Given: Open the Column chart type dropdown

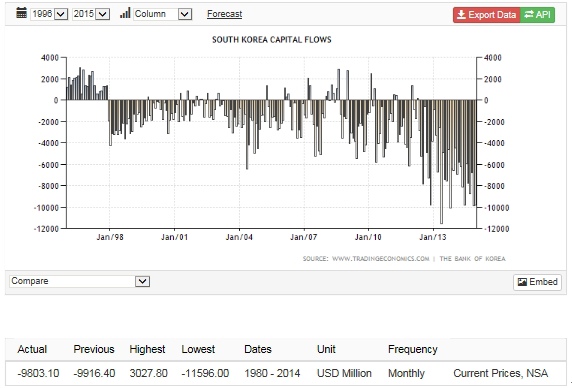Looking at the screenshot, I should [x=163, y=14].
